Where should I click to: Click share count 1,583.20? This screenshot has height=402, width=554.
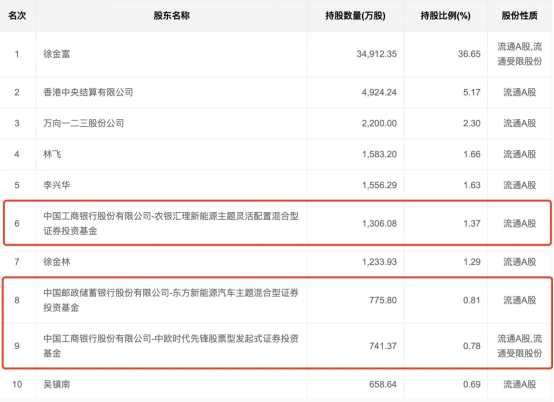(x=379, y=154)
